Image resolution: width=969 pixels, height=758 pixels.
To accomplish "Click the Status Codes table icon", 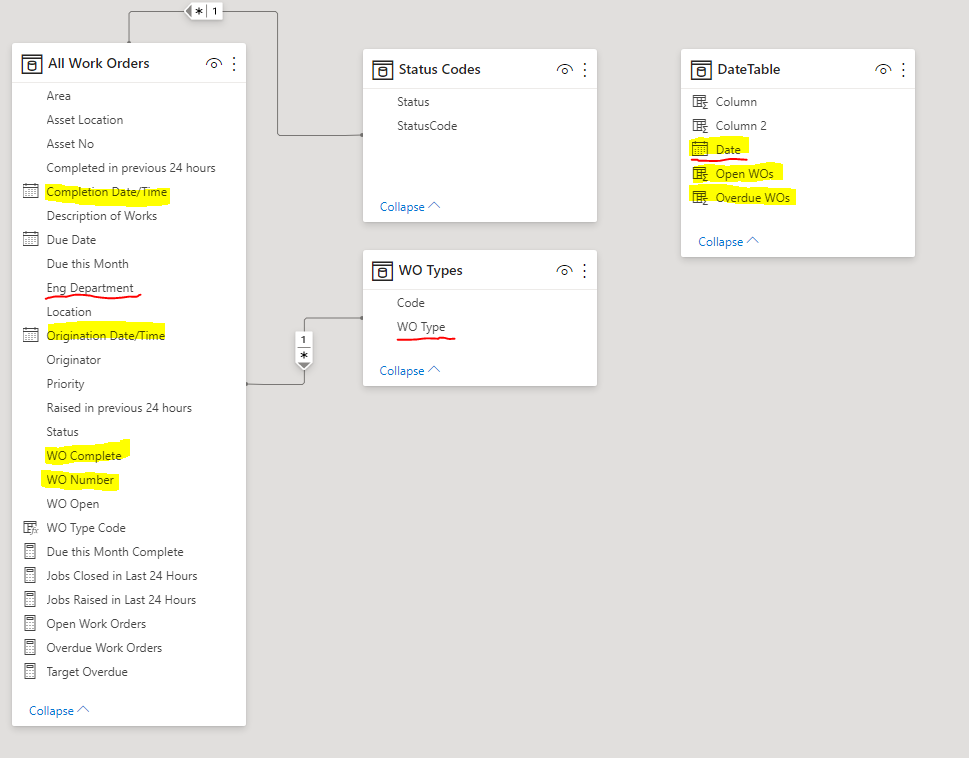I will tap(383, 70).
